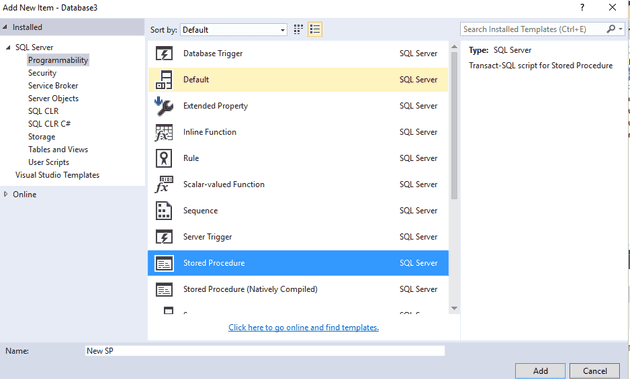630x379 pixels.
Task: Switch to medium icons list view
Action: [x=315, y=29]
